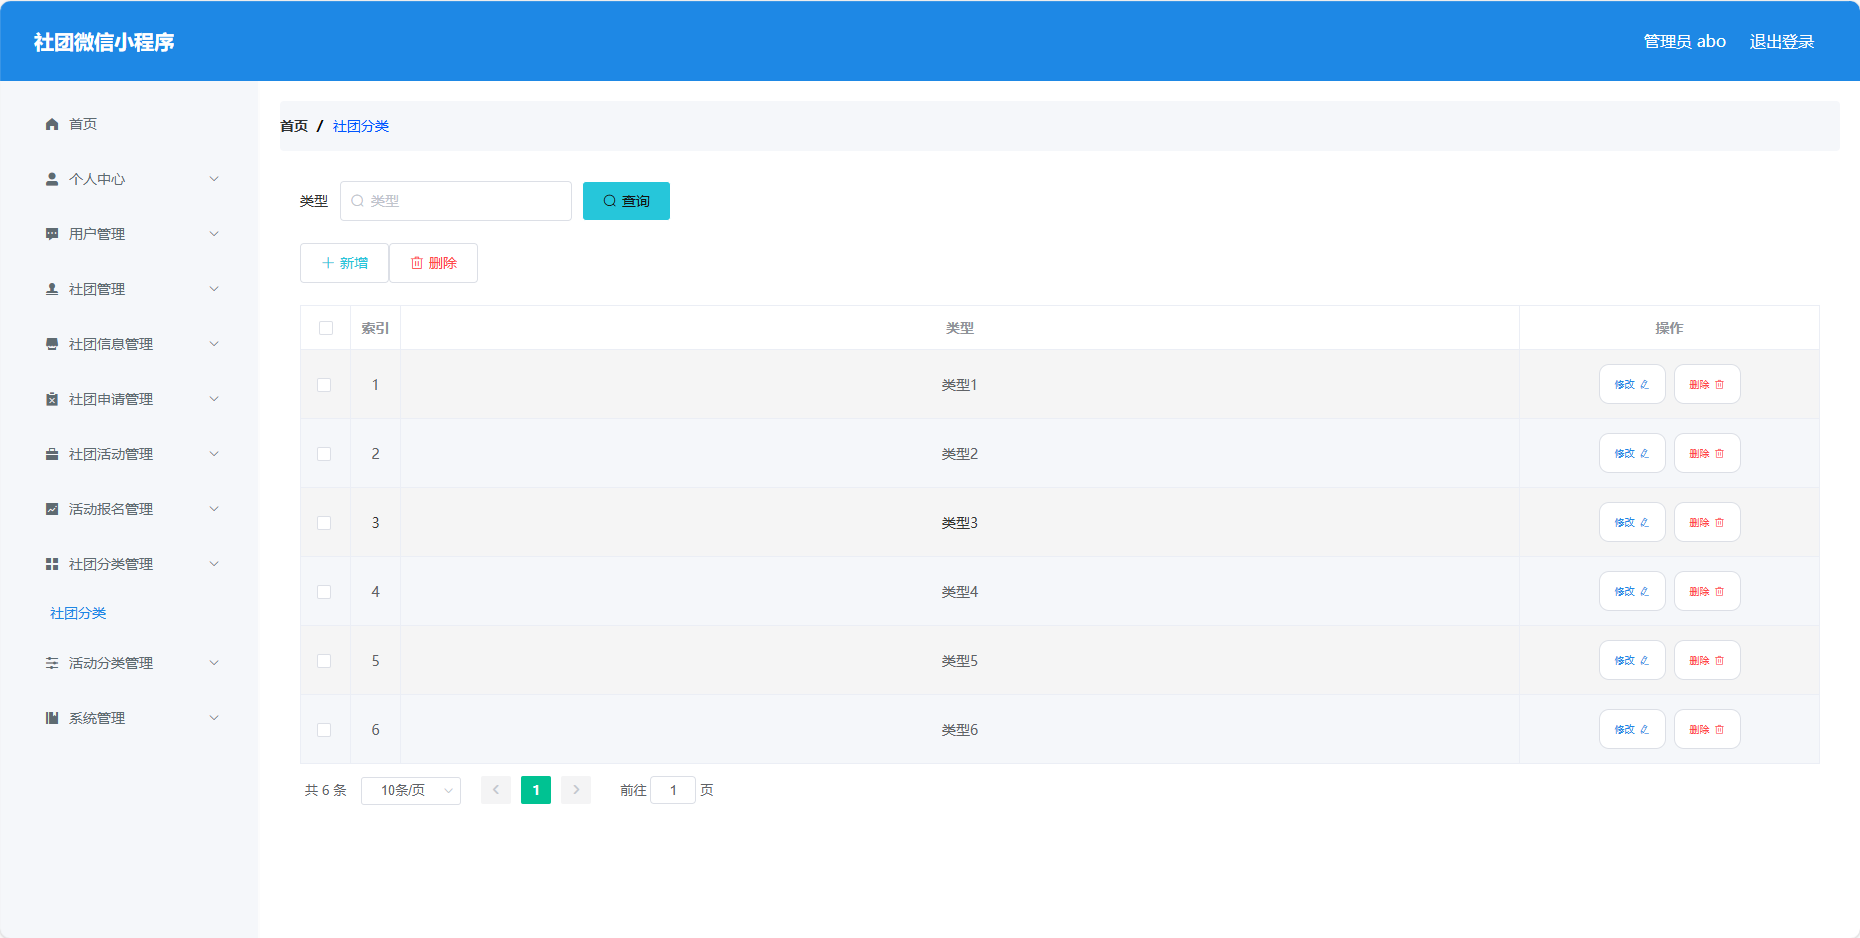Click the pencil icon for 类型3 row
Image resolution: width=1860 pixels, height=938 pixels.
pyautogui.click(x=1644, y=523)
